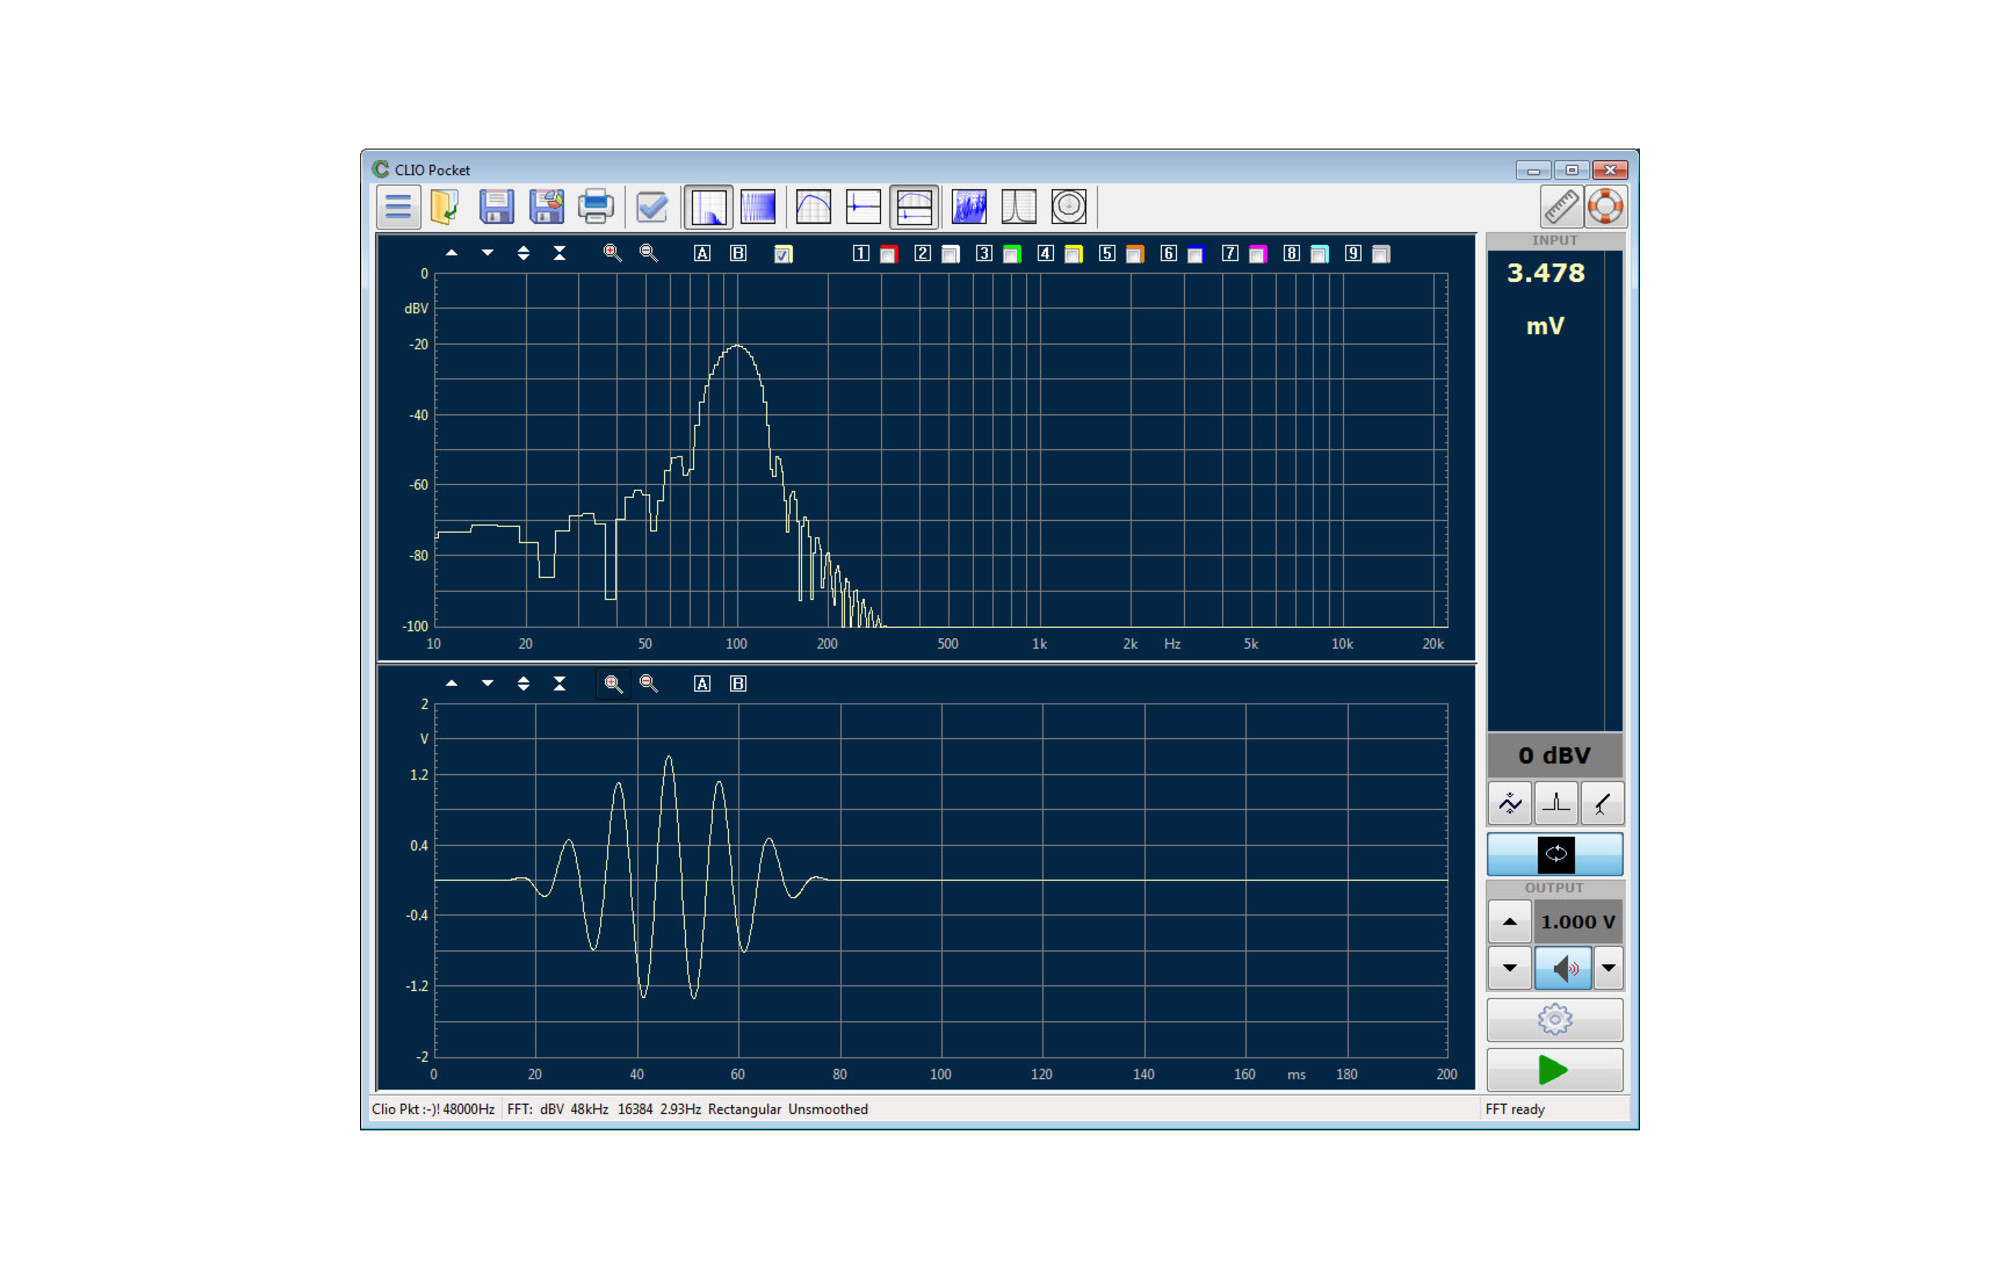Select the frequency response analysis icon

(x=812, y=206)
